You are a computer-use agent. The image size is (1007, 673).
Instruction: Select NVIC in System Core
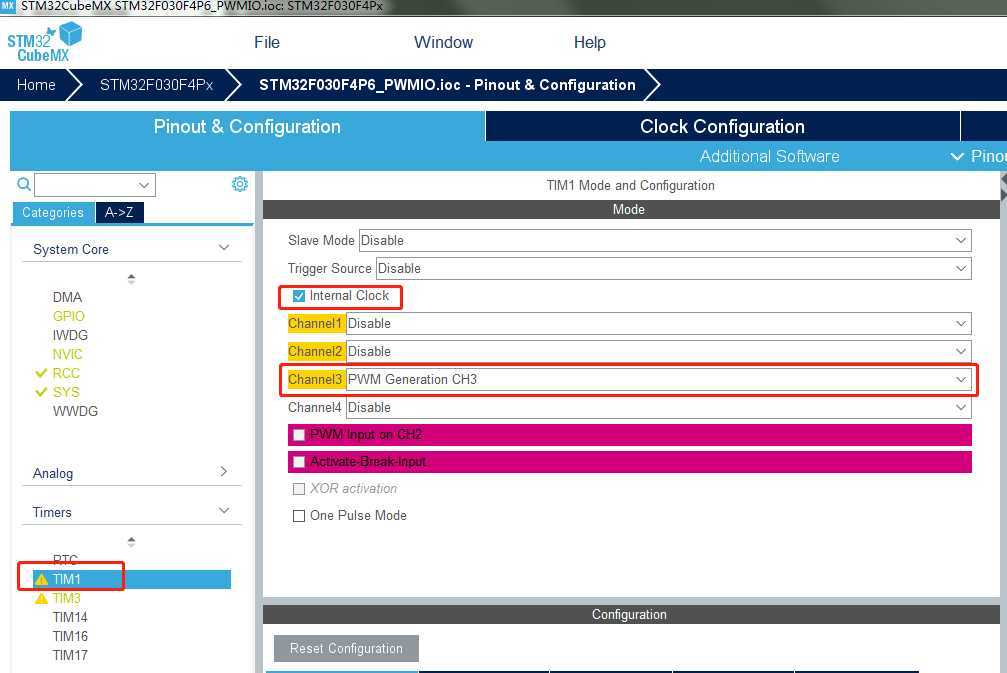[x=67, y=354]
